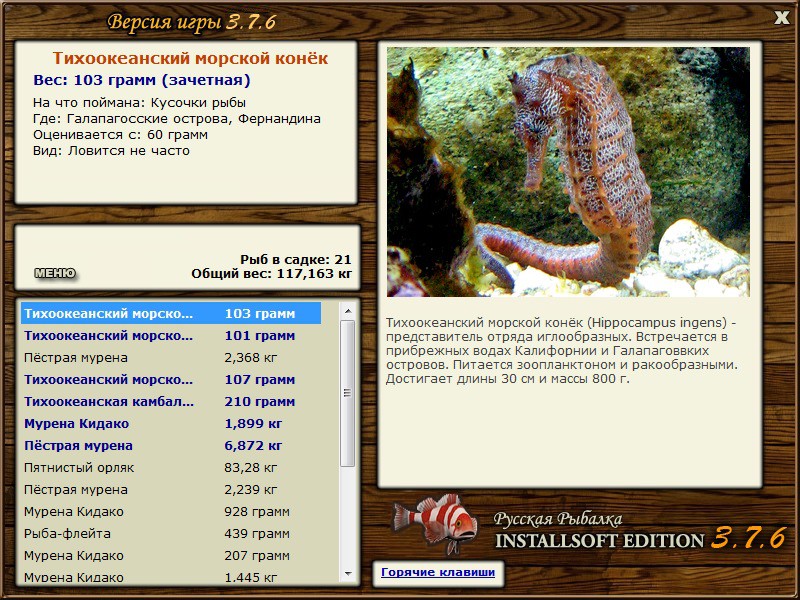Select Пёстрая мурена 6,872 кг row

(171, 445)
